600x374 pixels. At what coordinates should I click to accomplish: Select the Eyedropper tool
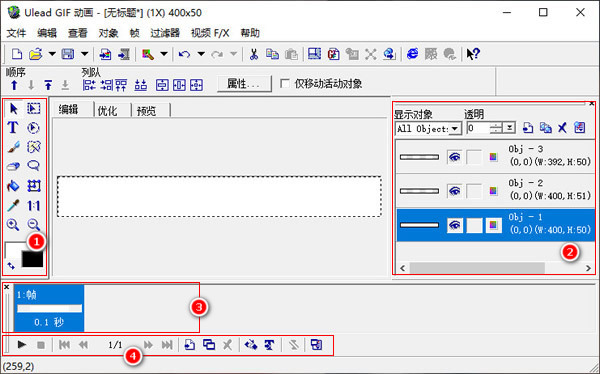pyautogui.click(x=13, y=206)
